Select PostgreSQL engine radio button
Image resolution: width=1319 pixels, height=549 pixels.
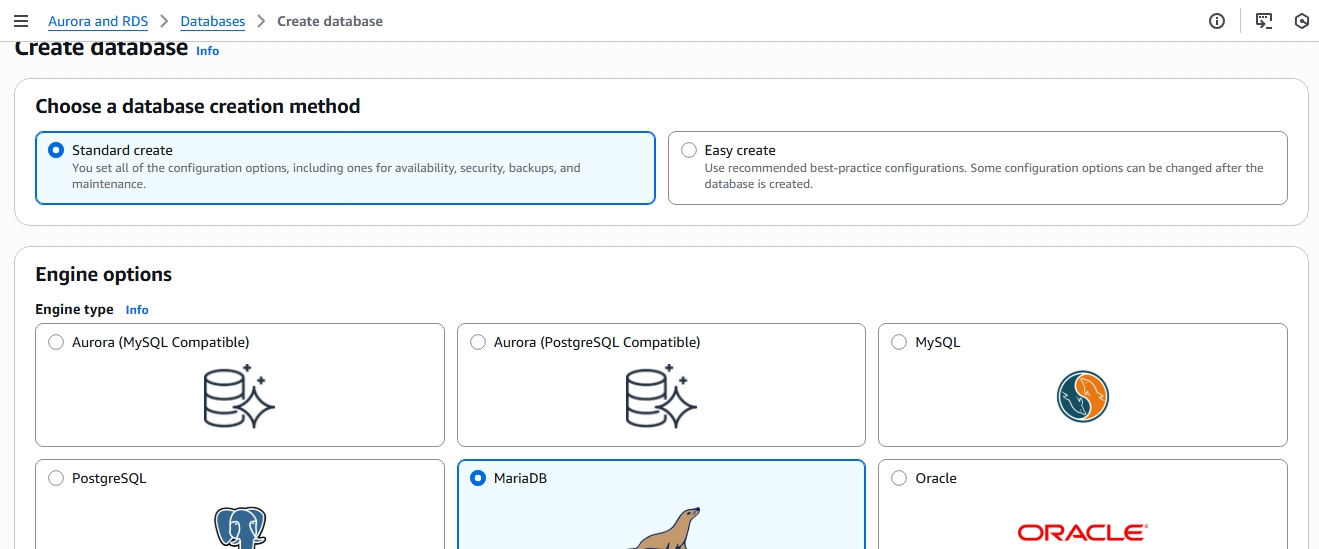pyautogui.click(x=56, y=478)
